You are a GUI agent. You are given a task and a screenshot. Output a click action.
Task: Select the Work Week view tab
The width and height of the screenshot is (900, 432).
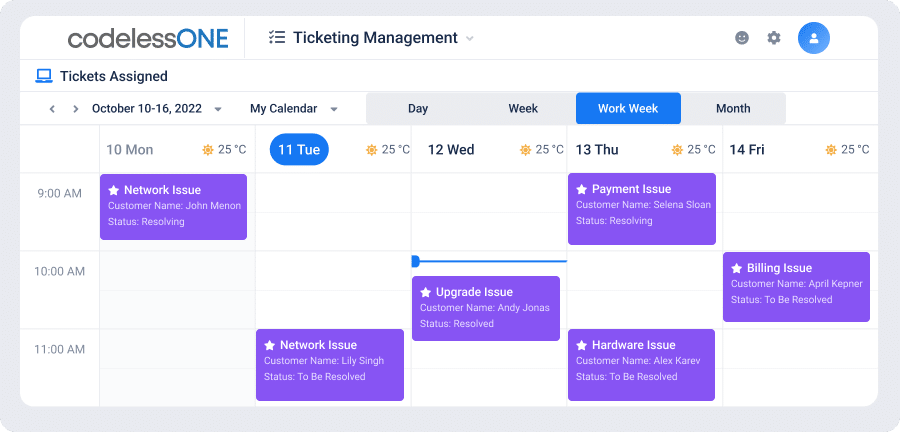click(x=629, y=108)
